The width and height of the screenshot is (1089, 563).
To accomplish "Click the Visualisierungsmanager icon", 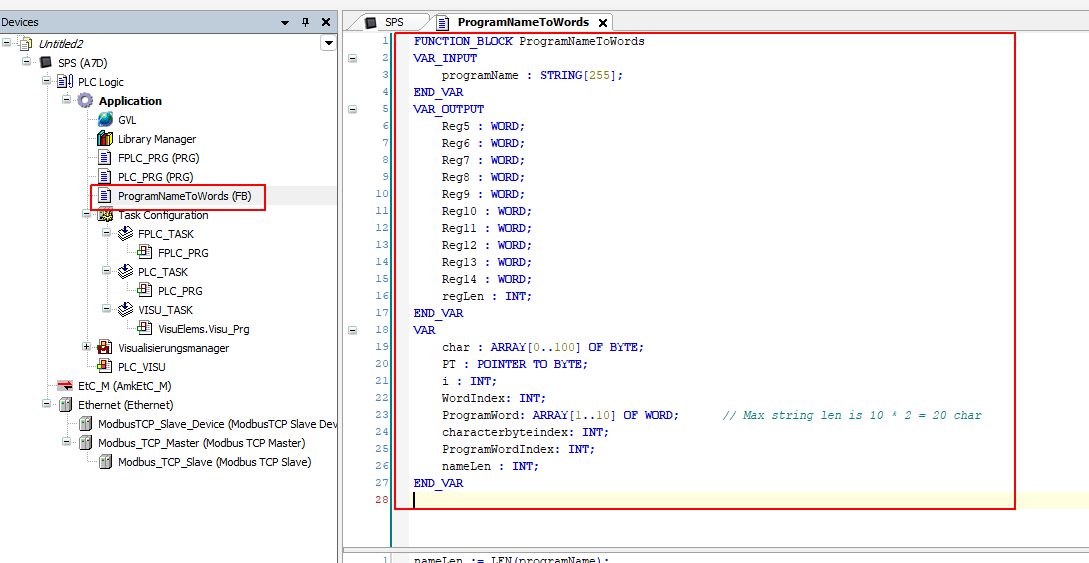I will 106,348.
